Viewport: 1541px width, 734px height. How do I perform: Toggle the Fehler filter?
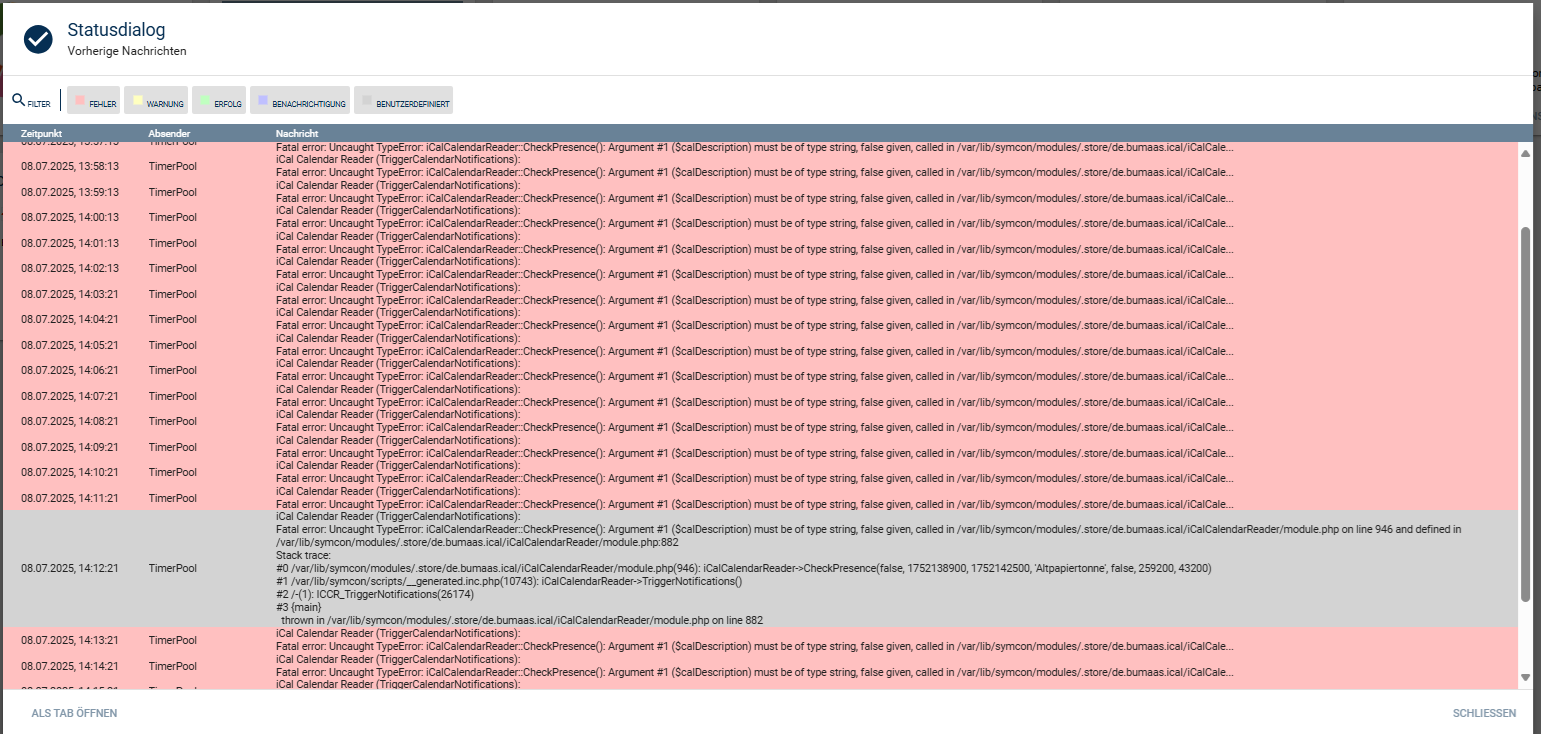click(96, 101)
